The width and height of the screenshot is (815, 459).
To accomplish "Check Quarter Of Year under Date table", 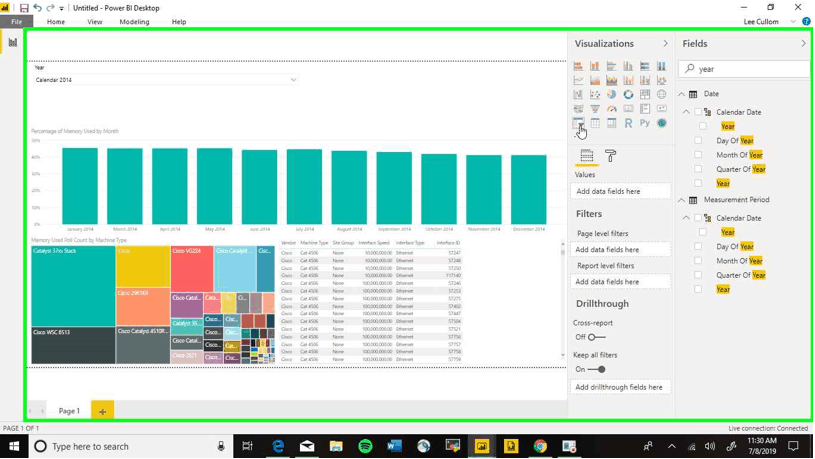I will [698, 169].
